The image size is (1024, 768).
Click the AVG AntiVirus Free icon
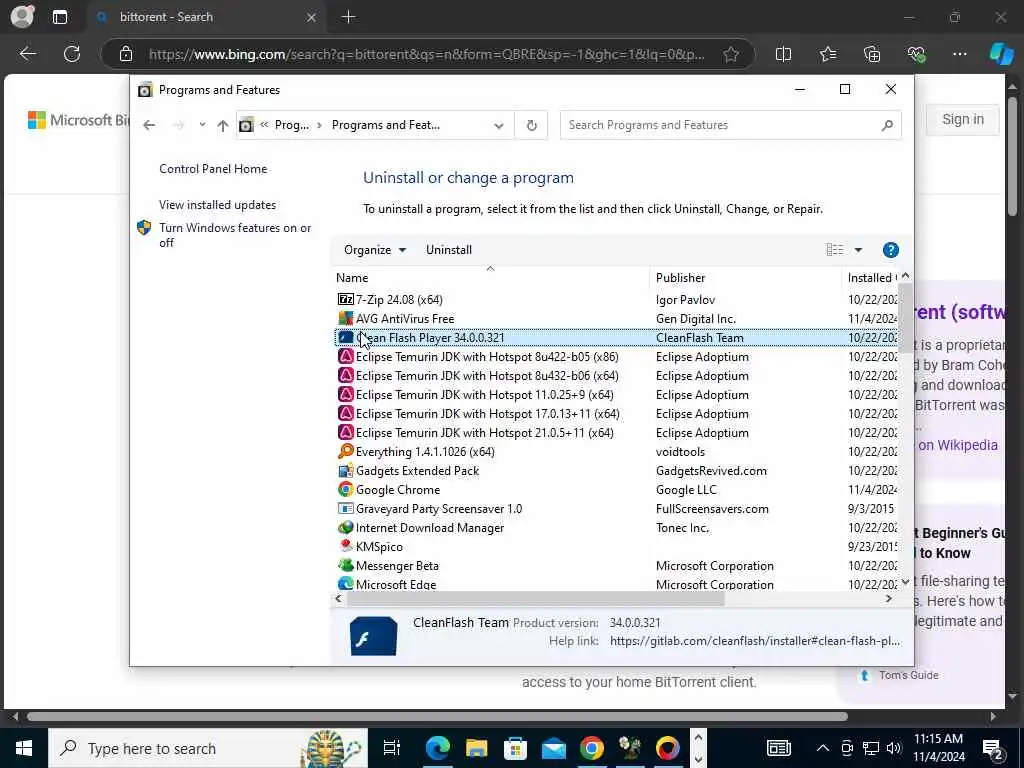click(345, 318)
